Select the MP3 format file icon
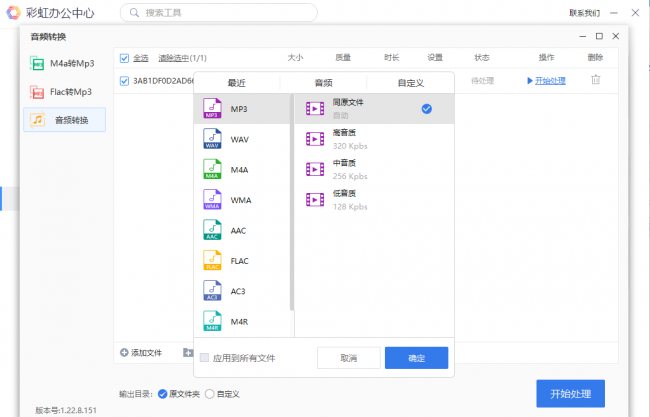Screen dimensions: 650x417 [212, 109]
